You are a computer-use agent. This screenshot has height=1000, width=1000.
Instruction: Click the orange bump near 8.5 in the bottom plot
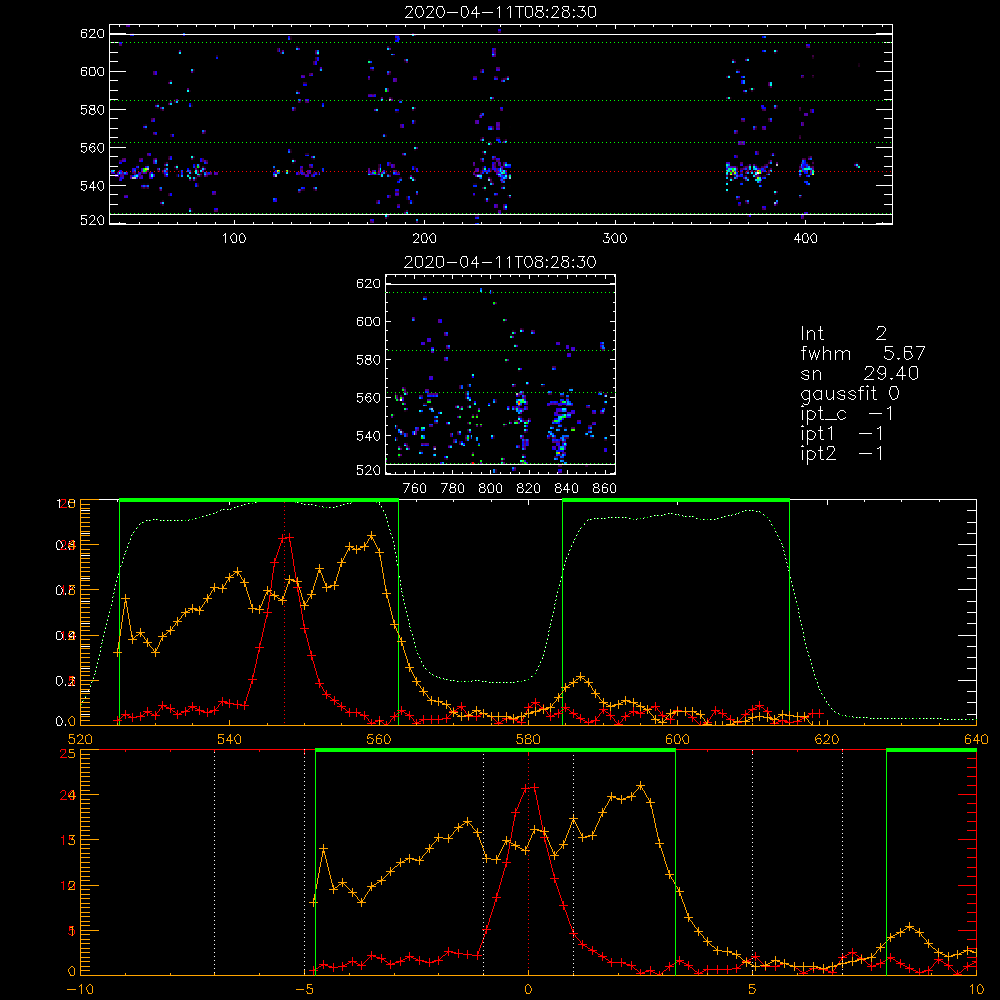click(910, 927)
